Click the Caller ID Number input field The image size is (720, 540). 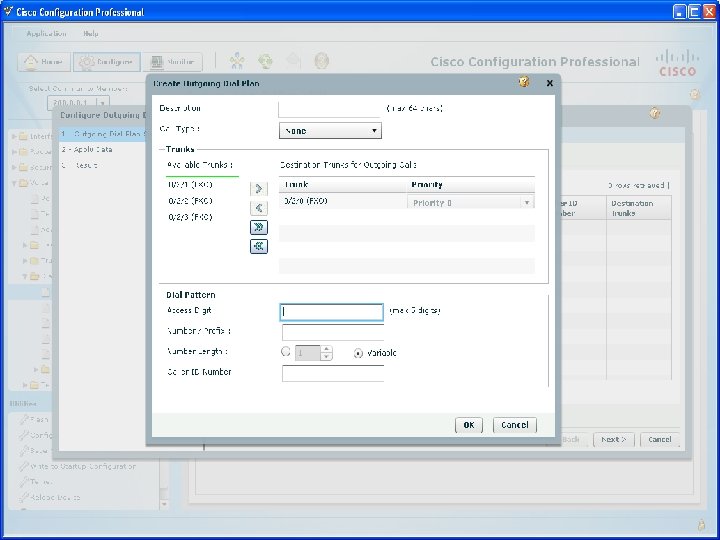pos(333,373)
